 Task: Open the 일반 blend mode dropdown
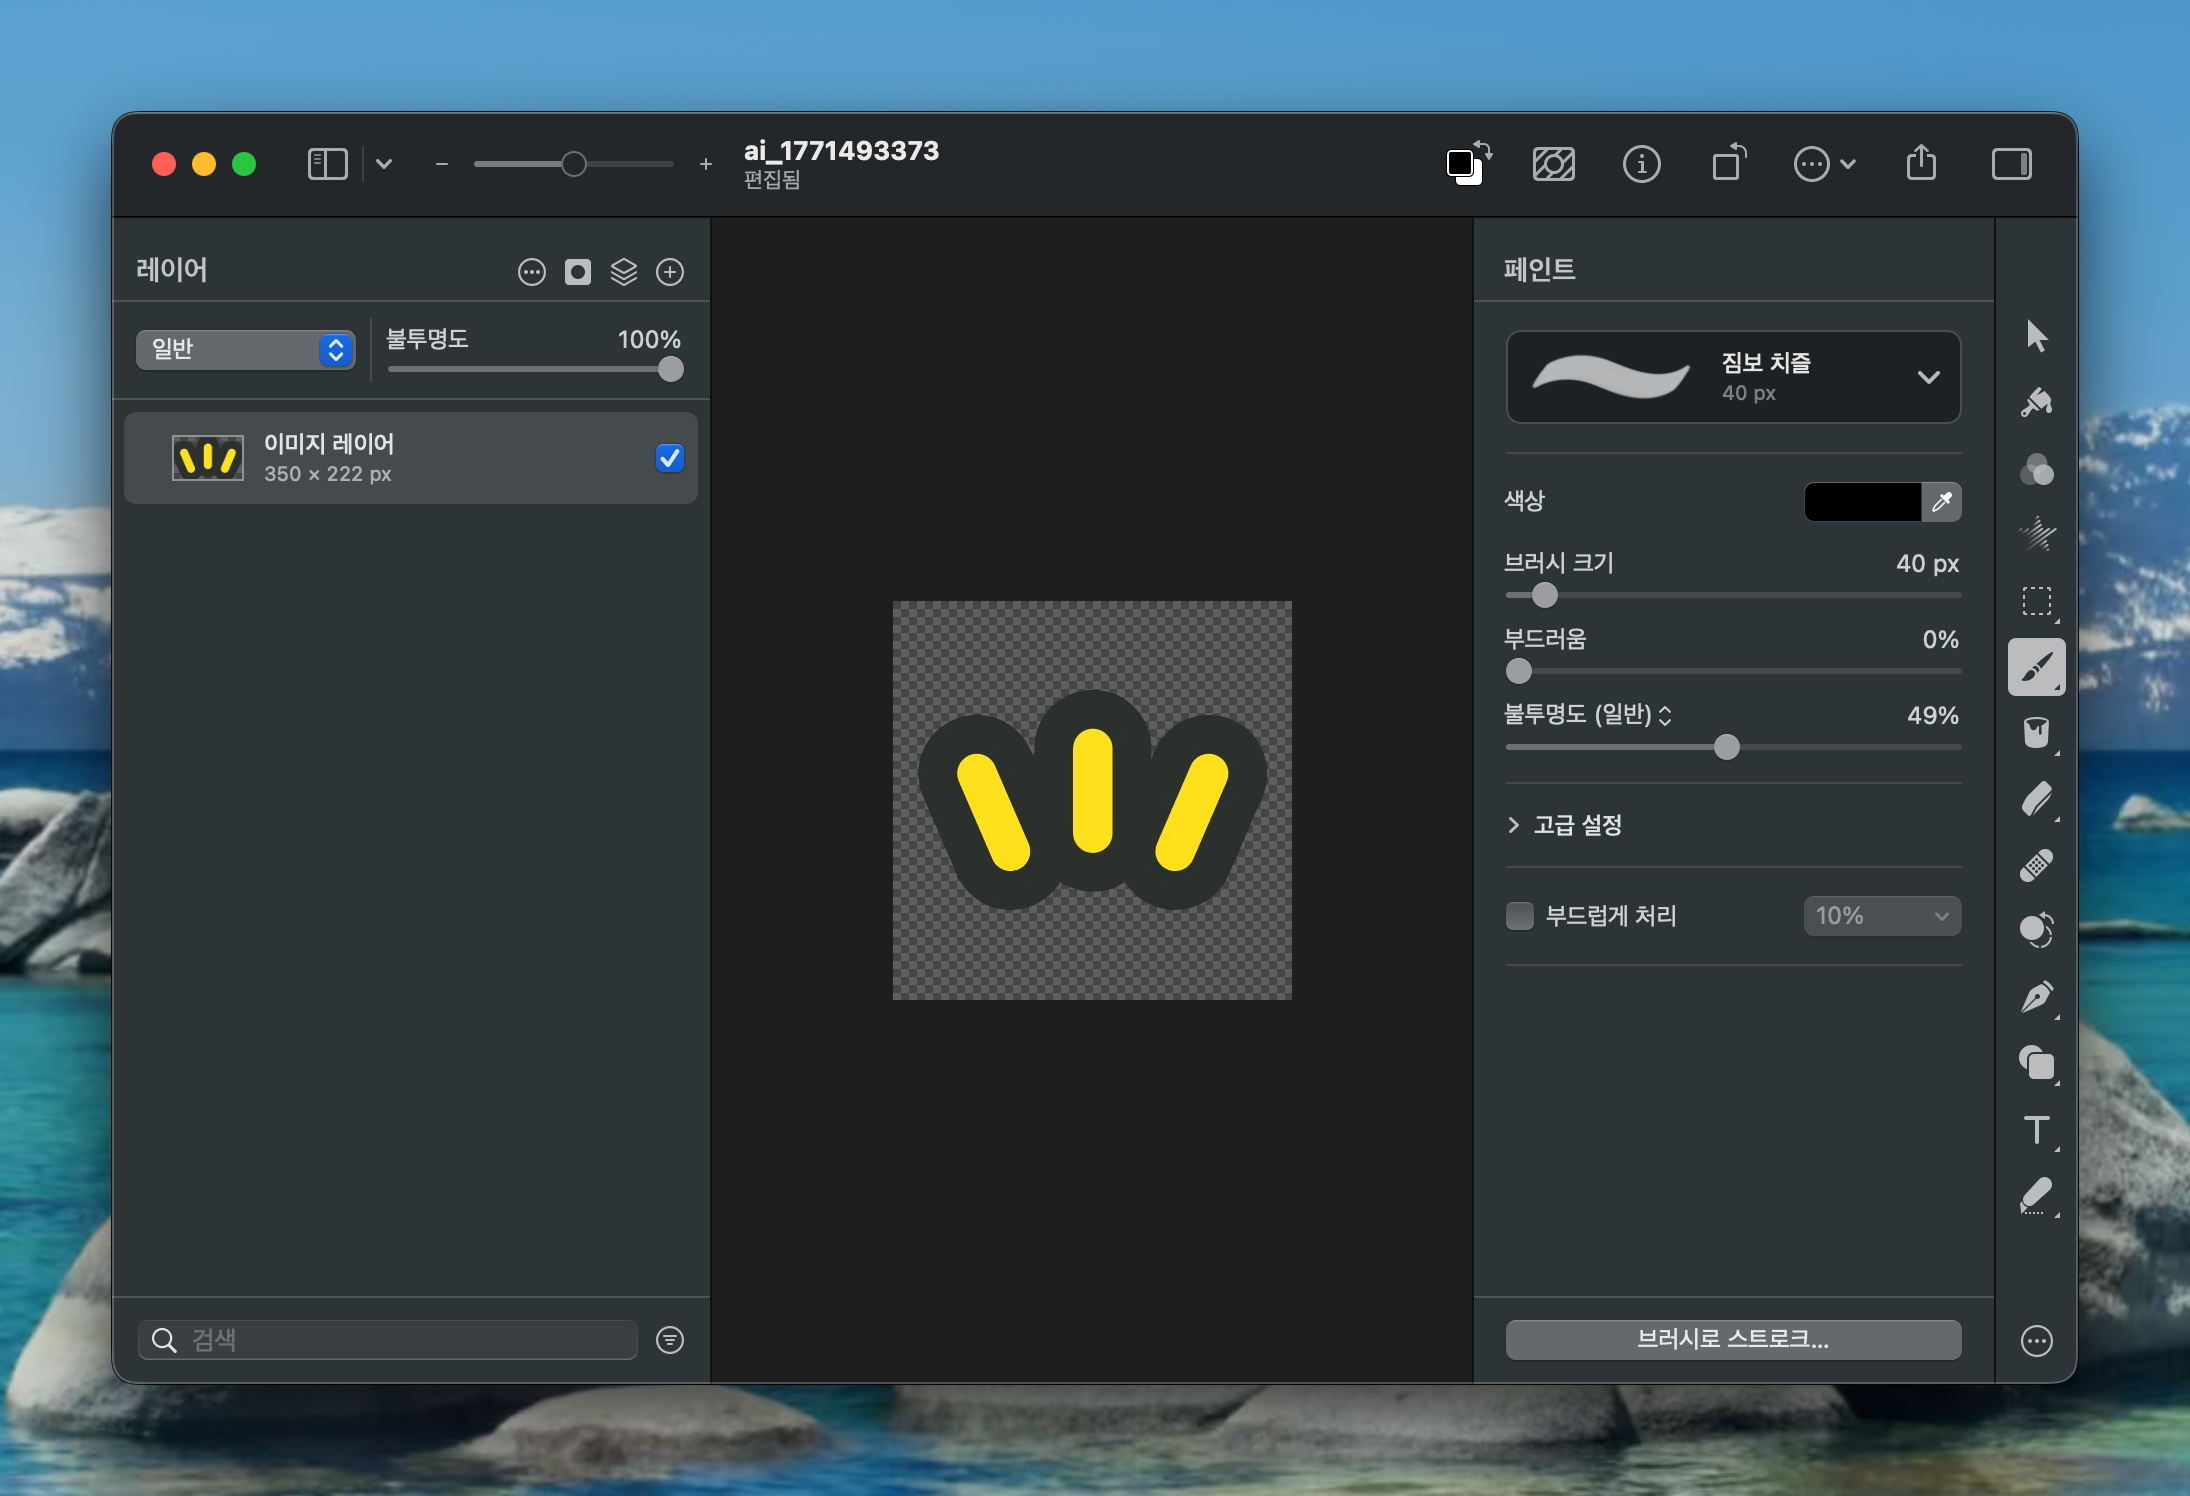pos(246,349)
